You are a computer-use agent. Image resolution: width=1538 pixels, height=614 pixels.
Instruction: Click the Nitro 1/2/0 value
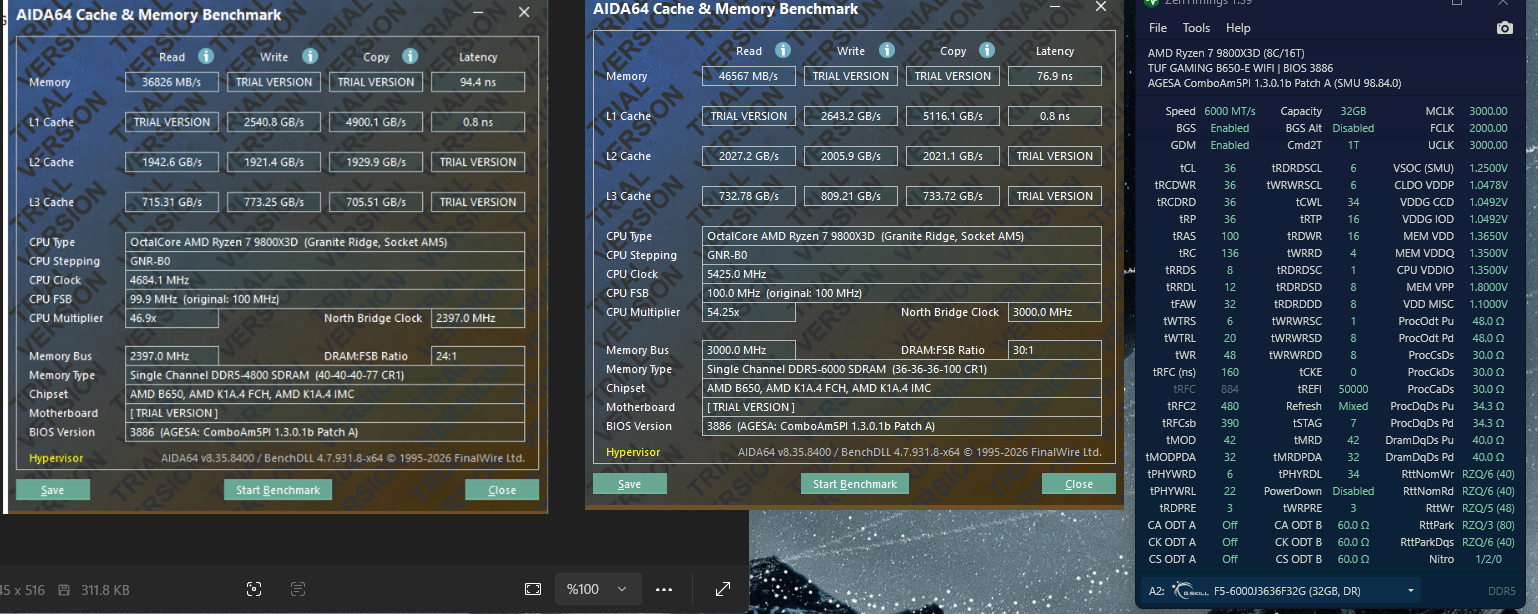(x=1490, y=559)
